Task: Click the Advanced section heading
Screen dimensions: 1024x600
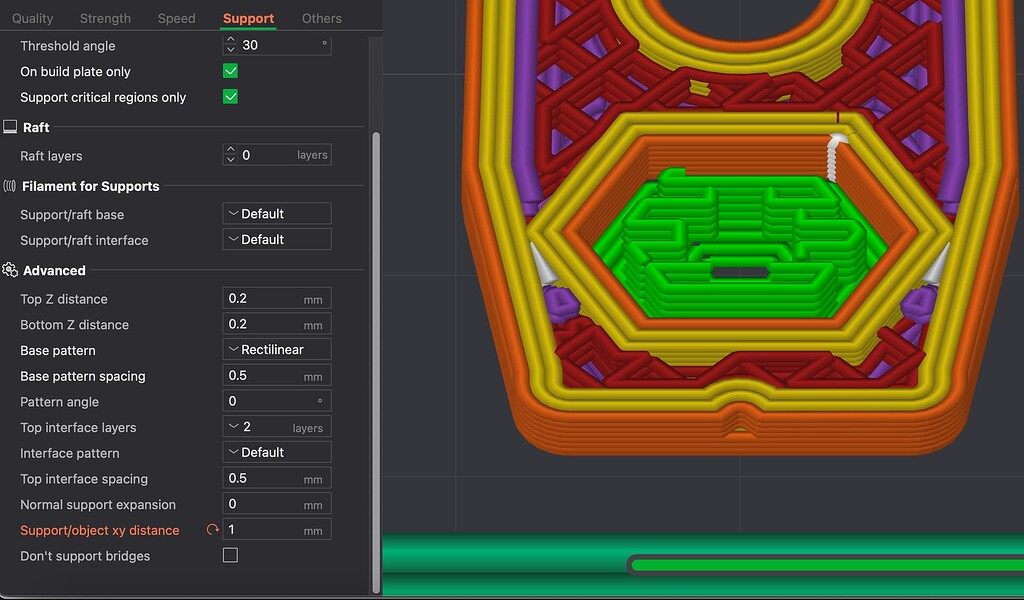Action: pos(54,270)
